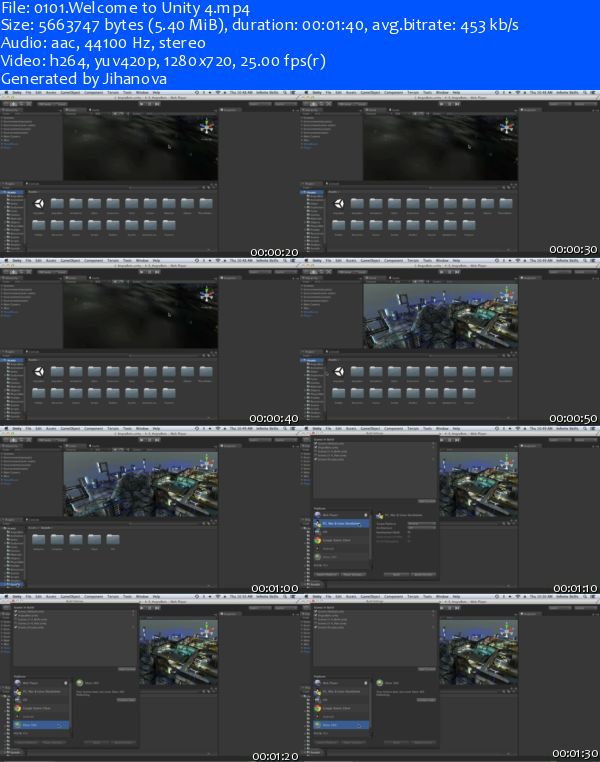This screenshot has width=600, height=762.
Task: Open the Window menu in the 00:00:20 frame
Action: [x=142, y=93]
